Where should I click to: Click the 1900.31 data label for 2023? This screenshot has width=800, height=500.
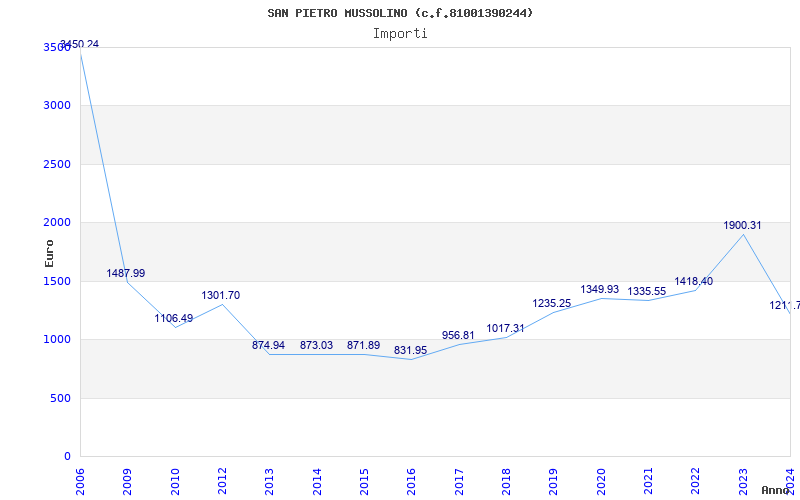[x=742, y=225]
